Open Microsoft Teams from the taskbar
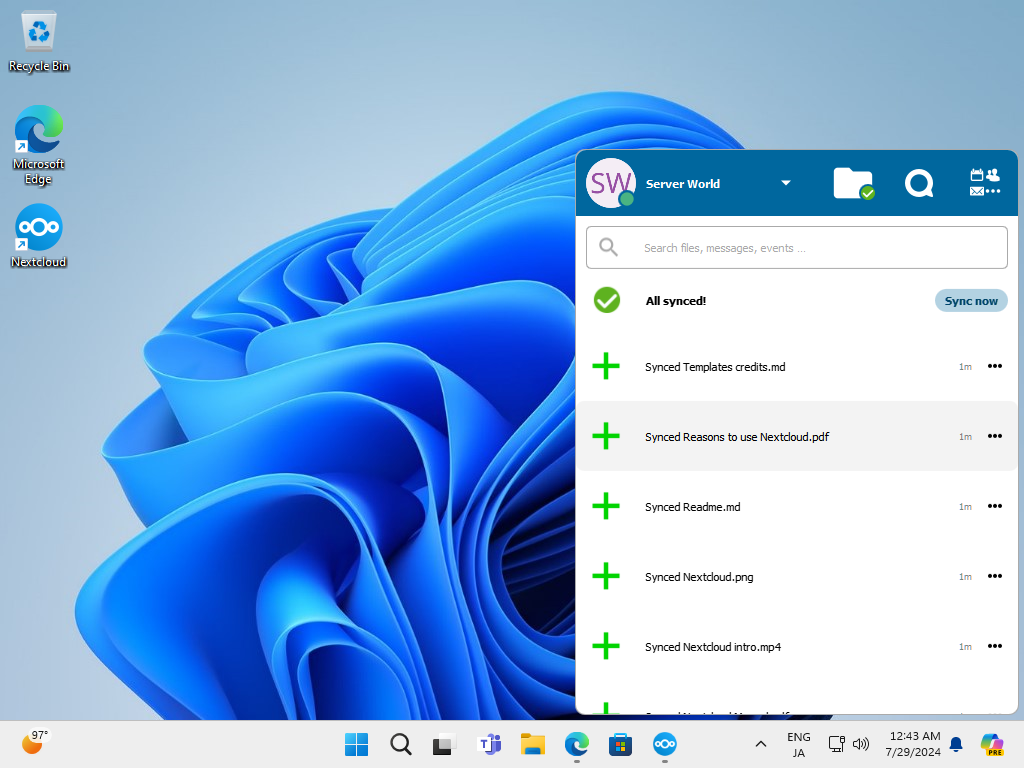Screen dimensions: 1024x768 489,744
